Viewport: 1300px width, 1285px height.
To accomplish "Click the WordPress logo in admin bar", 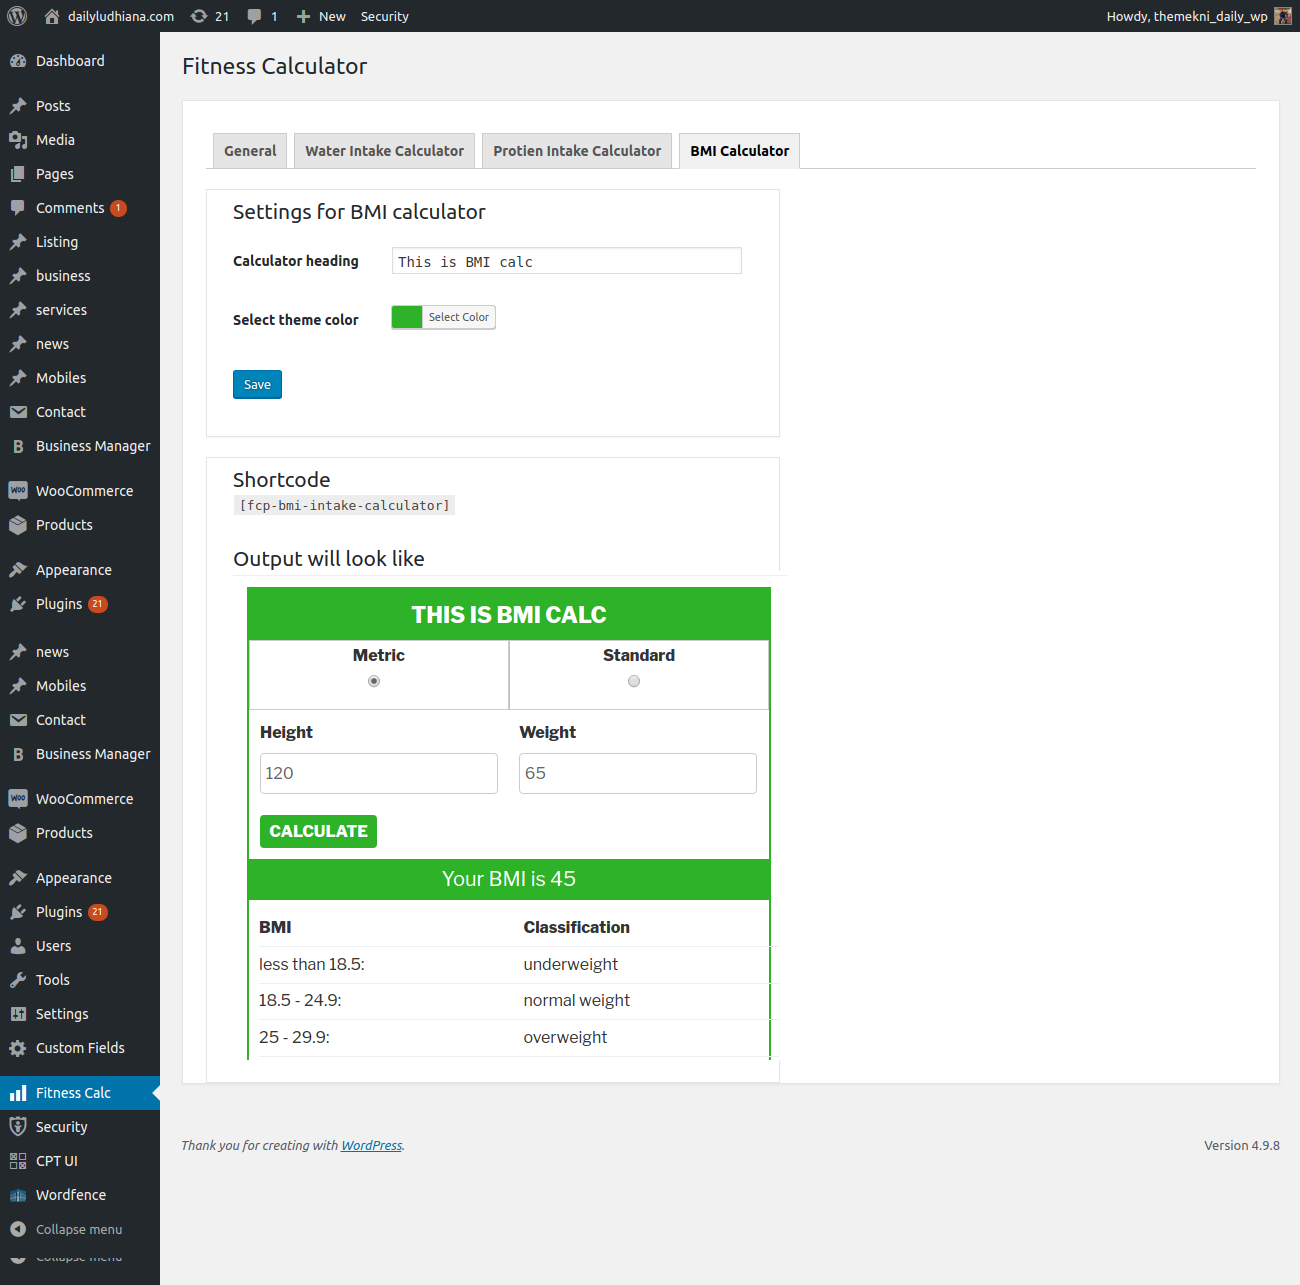I will [17, 16].
